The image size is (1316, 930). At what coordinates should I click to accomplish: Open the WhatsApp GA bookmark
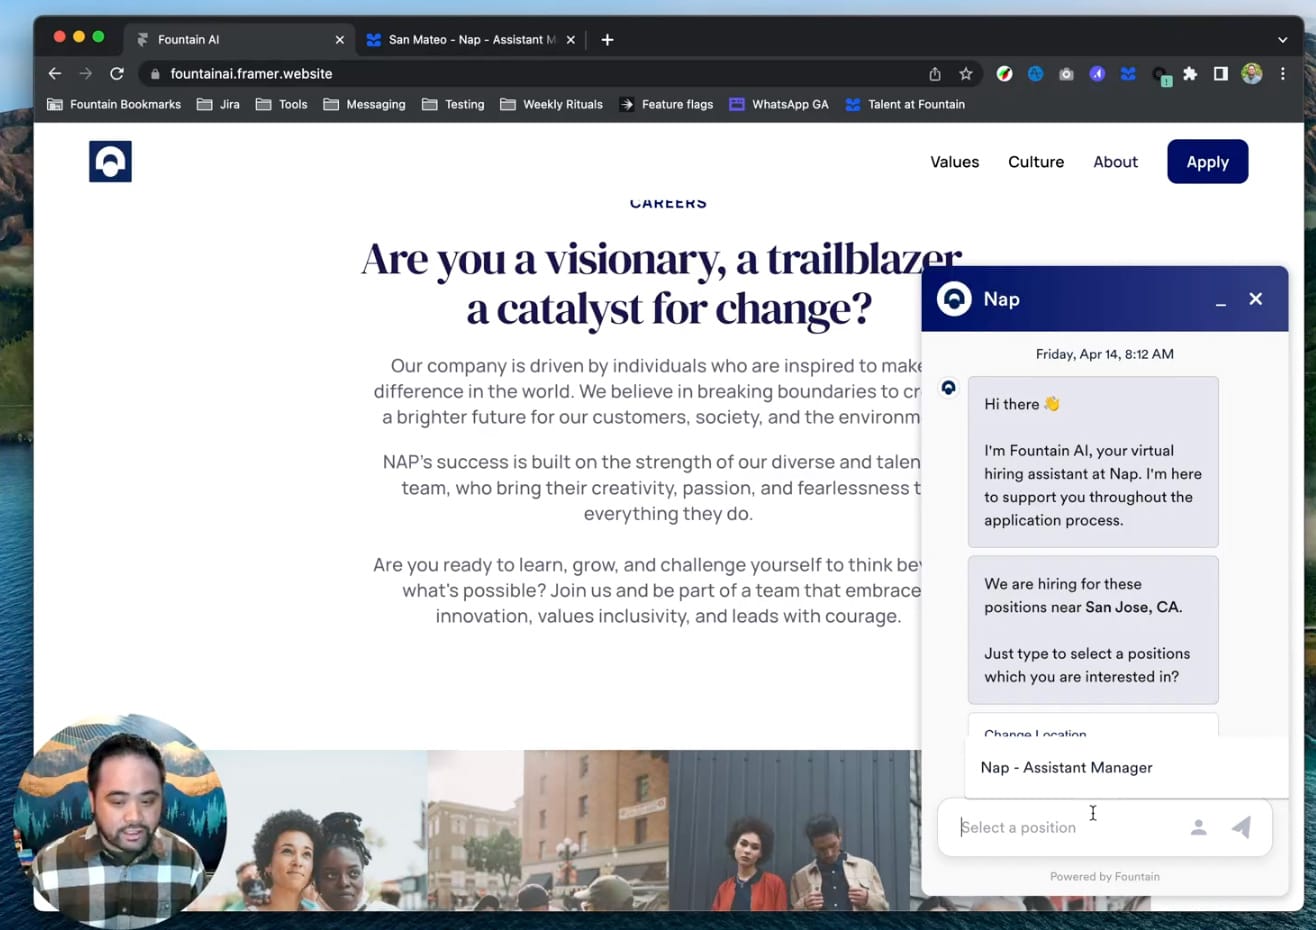coord(778,104)
